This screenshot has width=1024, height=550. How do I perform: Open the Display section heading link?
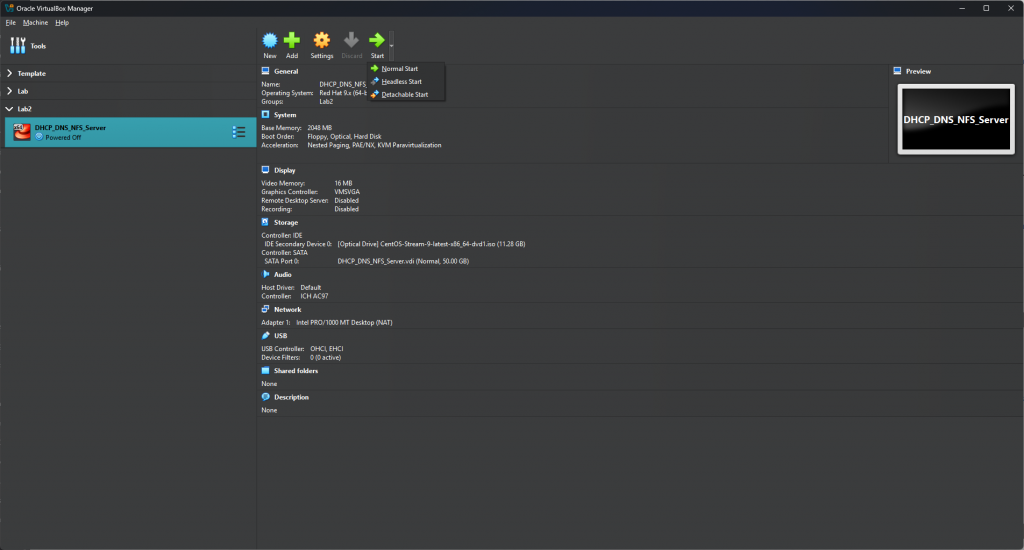[x=285, y=170]
